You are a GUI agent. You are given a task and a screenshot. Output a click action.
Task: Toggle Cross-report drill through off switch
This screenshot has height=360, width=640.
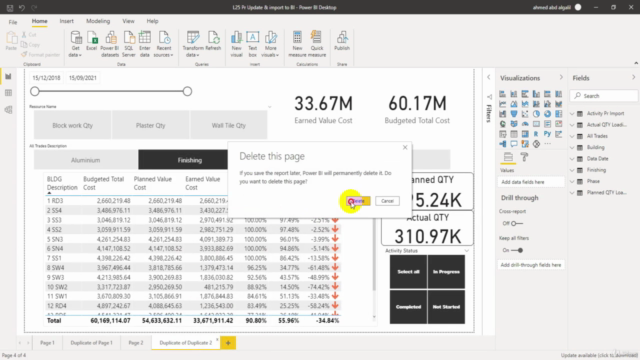point(516,223)
